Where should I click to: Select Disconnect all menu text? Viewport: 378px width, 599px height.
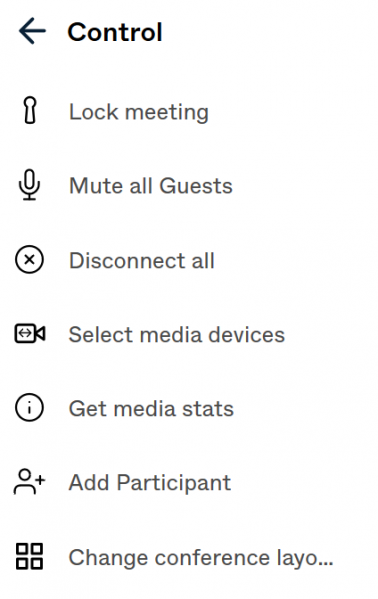(141, 261)
